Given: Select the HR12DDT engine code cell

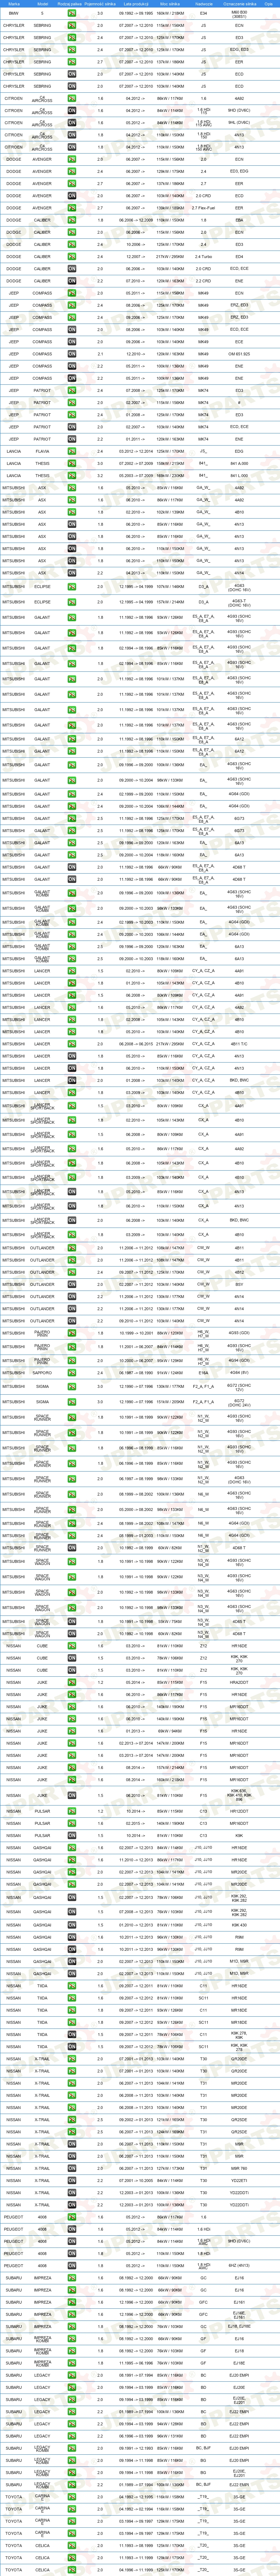Looking at the screenshot, I should pos(239,1810).
